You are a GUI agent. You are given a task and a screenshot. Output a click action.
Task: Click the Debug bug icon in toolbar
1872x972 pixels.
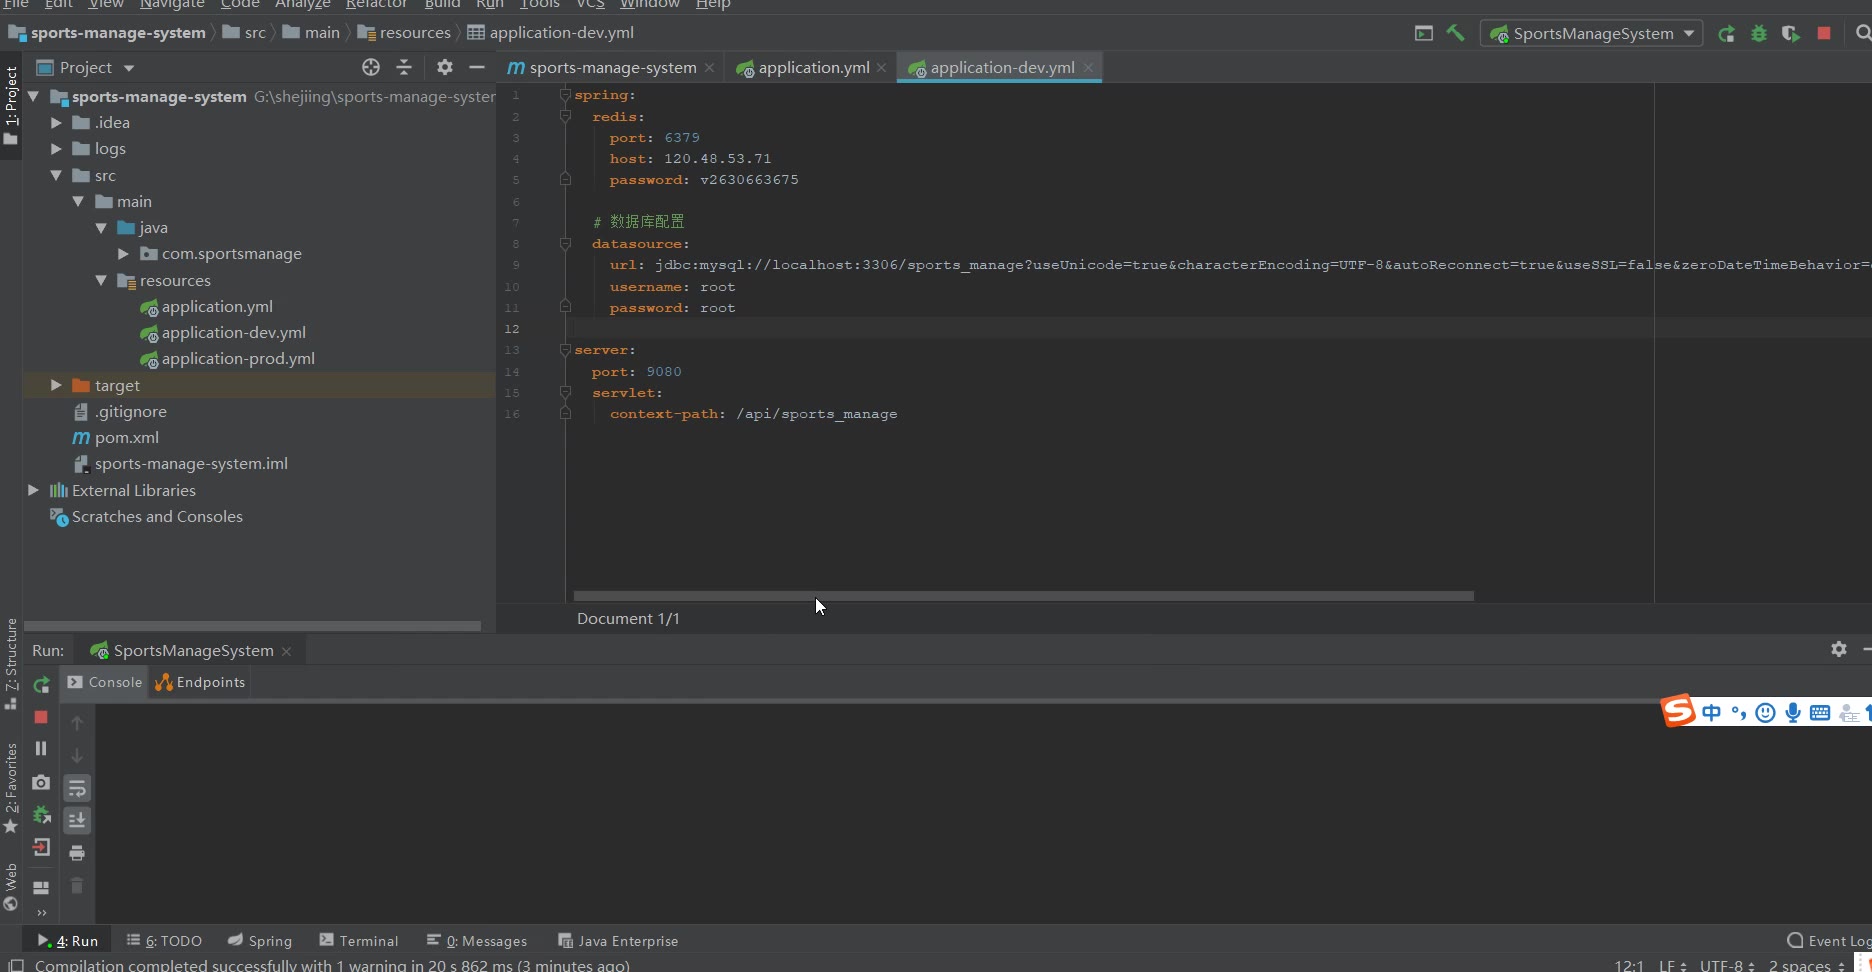(x=1759, y=34)
